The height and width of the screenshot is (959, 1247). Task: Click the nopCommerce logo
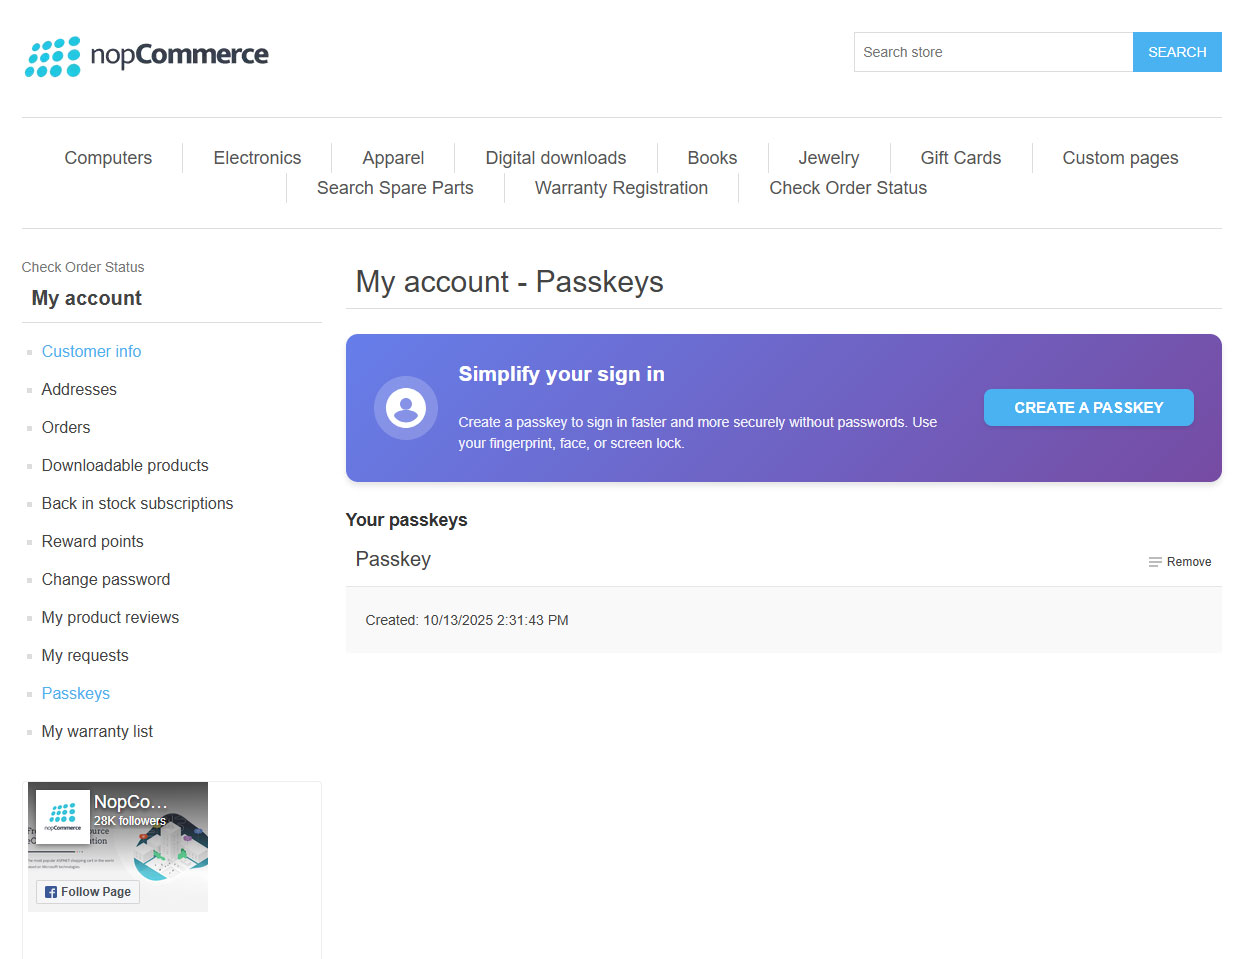pos(146,56)
